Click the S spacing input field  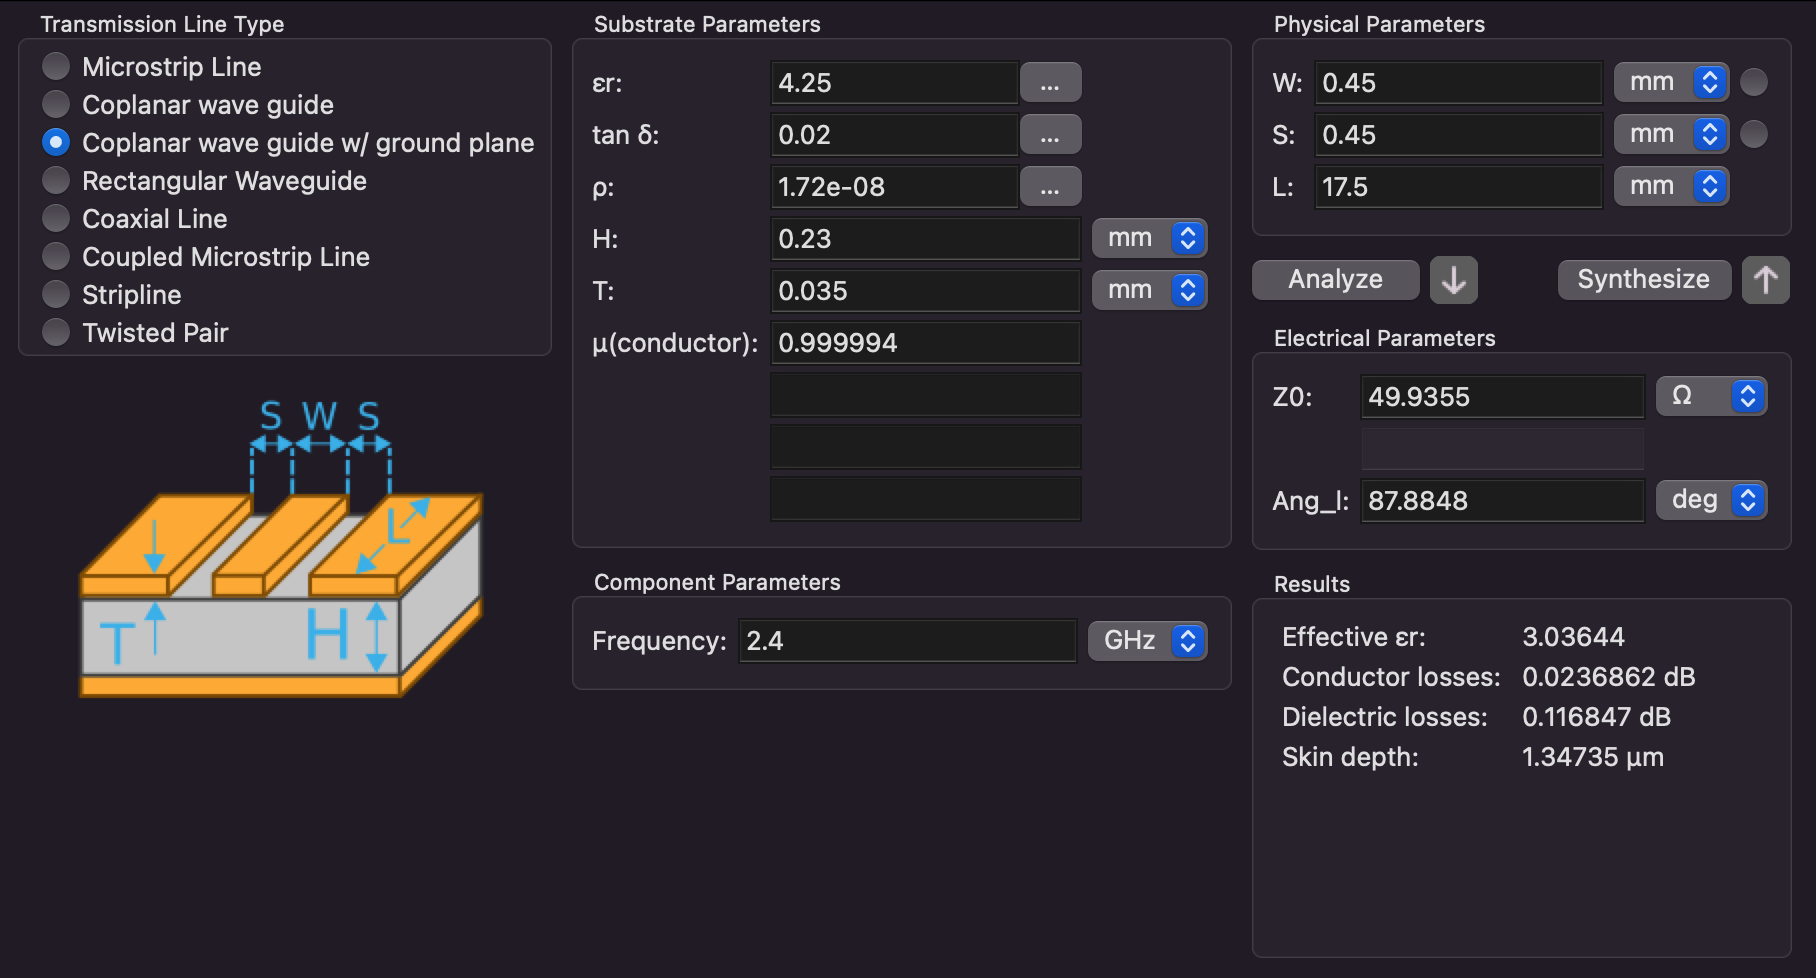pyautogui.click(x=1458, y=135)
